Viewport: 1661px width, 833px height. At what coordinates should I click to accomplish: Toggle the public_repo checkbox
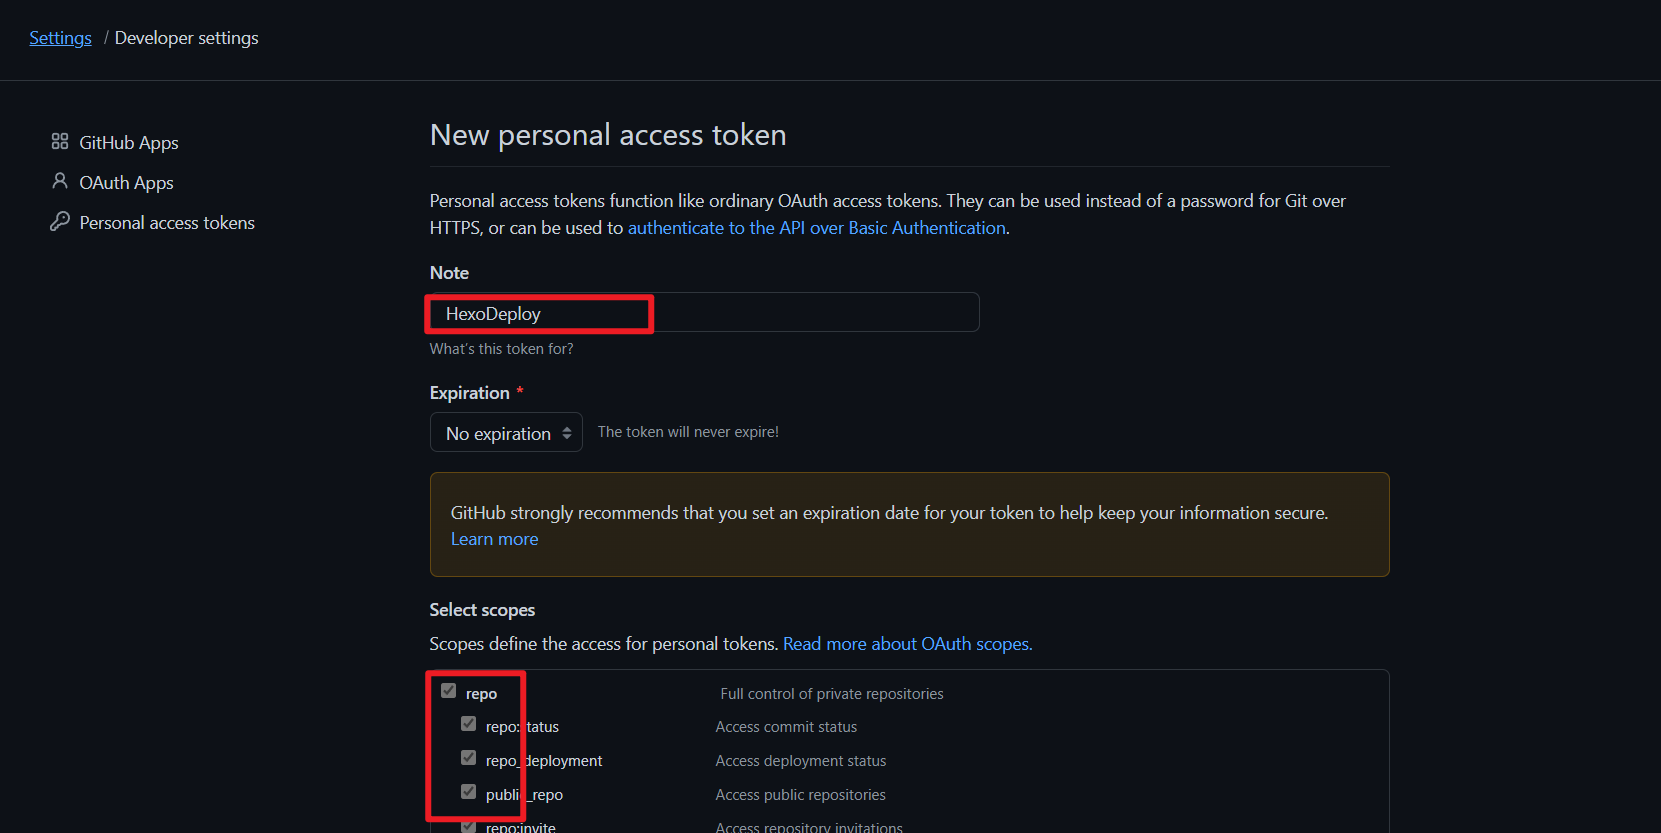coord(469,792)
